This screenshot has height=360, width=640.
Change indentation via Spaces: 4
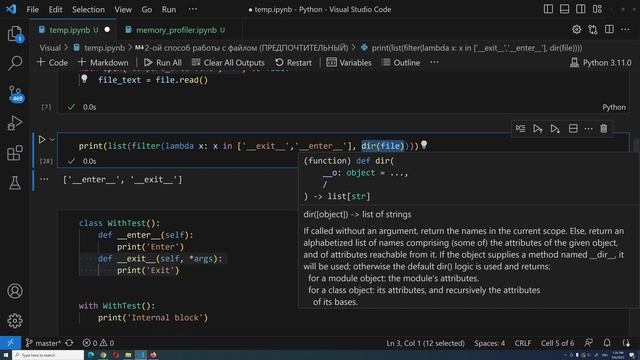click(x=489, y=343)
